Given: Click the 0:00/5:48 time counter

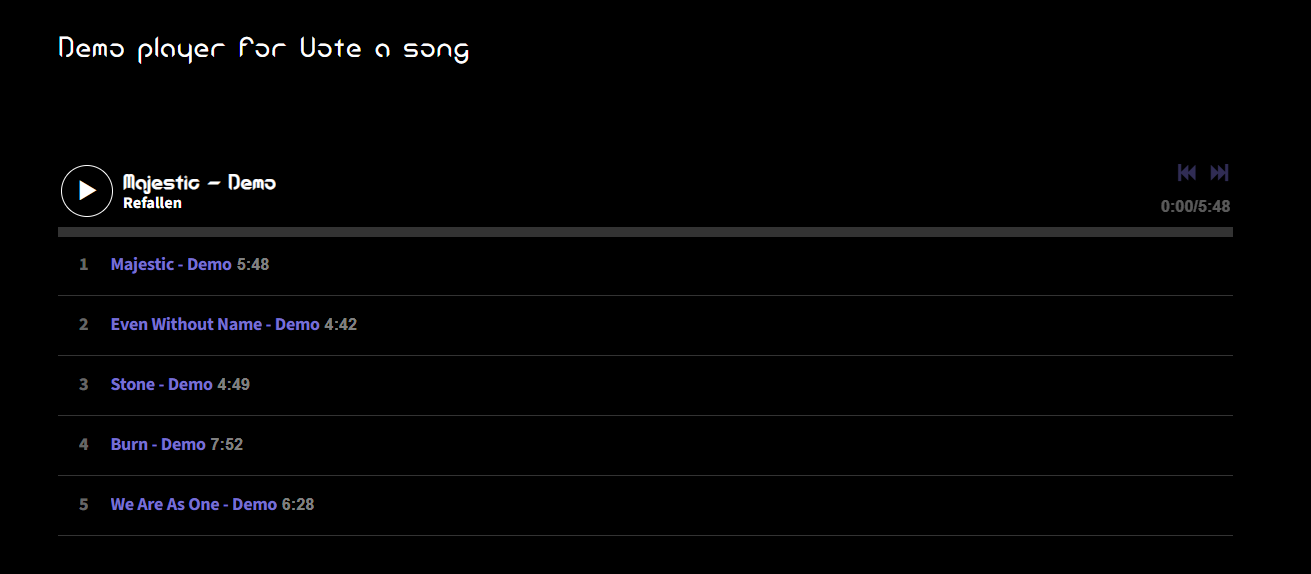Looking at the screenshot, I should (1195, 207).
